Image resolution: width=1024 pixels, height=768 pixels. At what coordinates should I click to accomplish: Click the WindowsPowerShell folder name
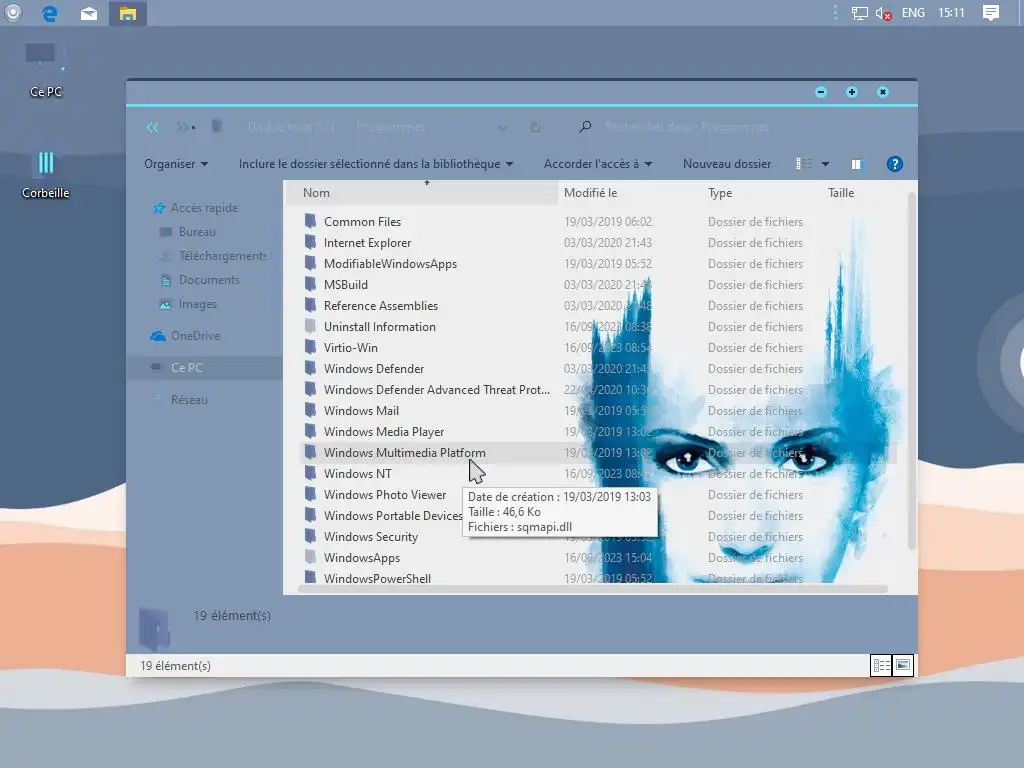point(377,579)
